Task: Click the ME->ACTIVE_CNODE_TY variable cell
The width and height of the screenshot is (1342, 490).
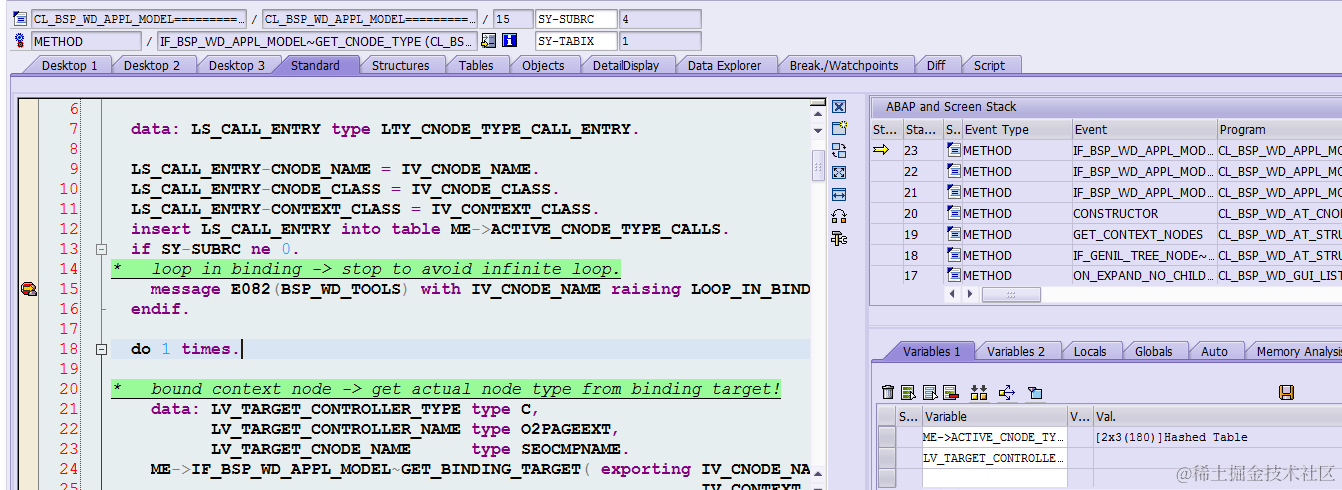Action: click(x=995, y=437)
